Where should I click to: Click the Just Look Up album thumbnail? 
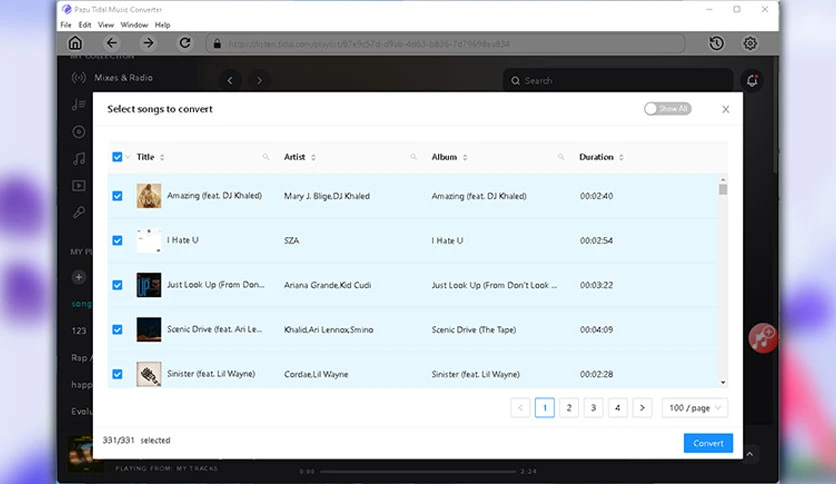(x=149, y=285)
